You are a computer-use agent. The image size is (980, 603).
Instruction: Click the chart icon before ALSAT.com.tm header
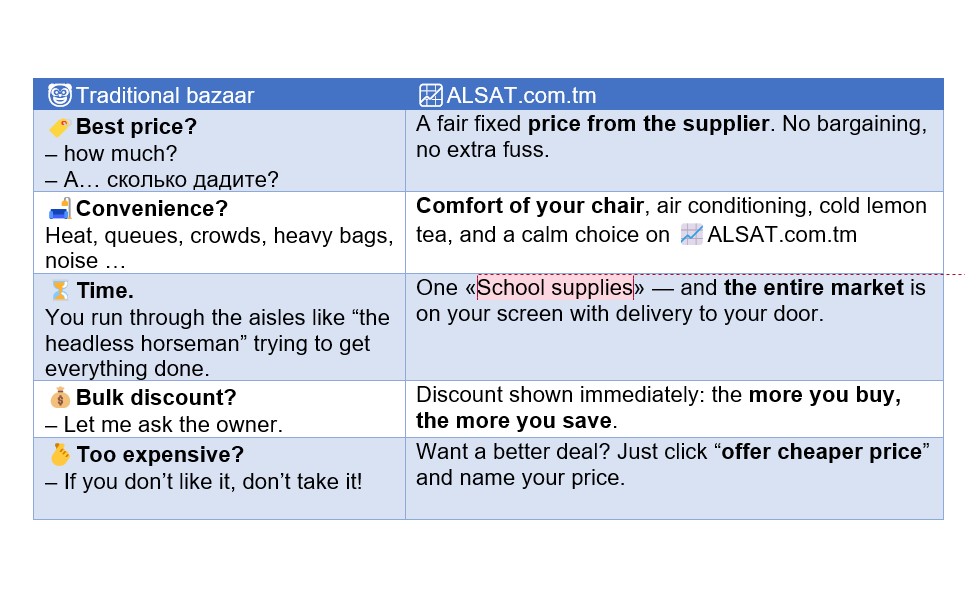click(x=430, y=95)
